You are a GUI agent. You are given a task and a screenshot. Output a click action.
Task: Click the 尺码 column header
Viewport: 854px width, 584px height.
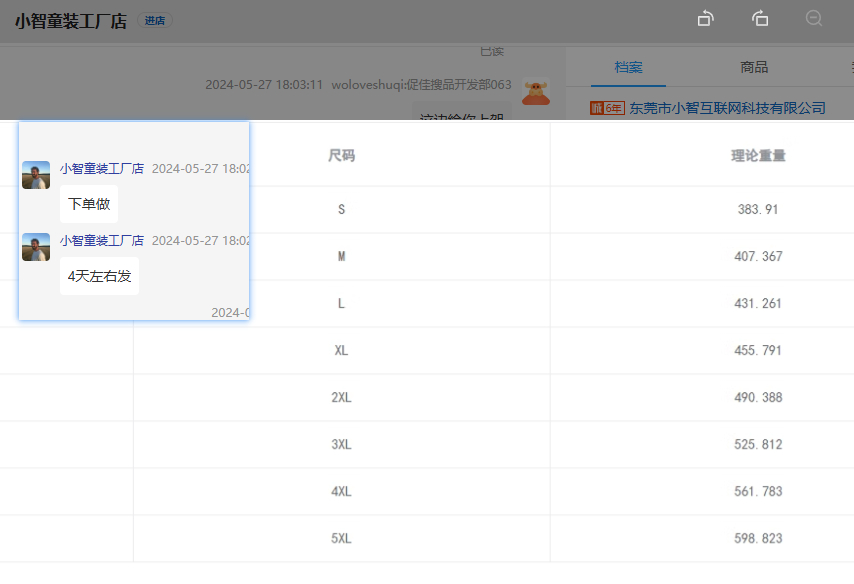pos(341,156)
